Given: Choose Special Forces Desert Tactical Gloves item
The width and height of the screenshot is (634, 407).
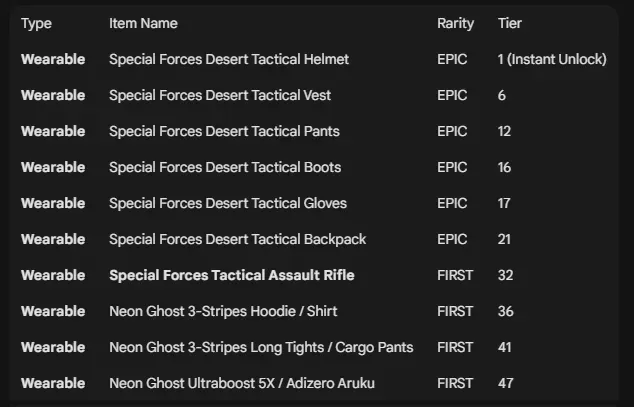Looking at the screenshot, I should (x=228, y=203).
